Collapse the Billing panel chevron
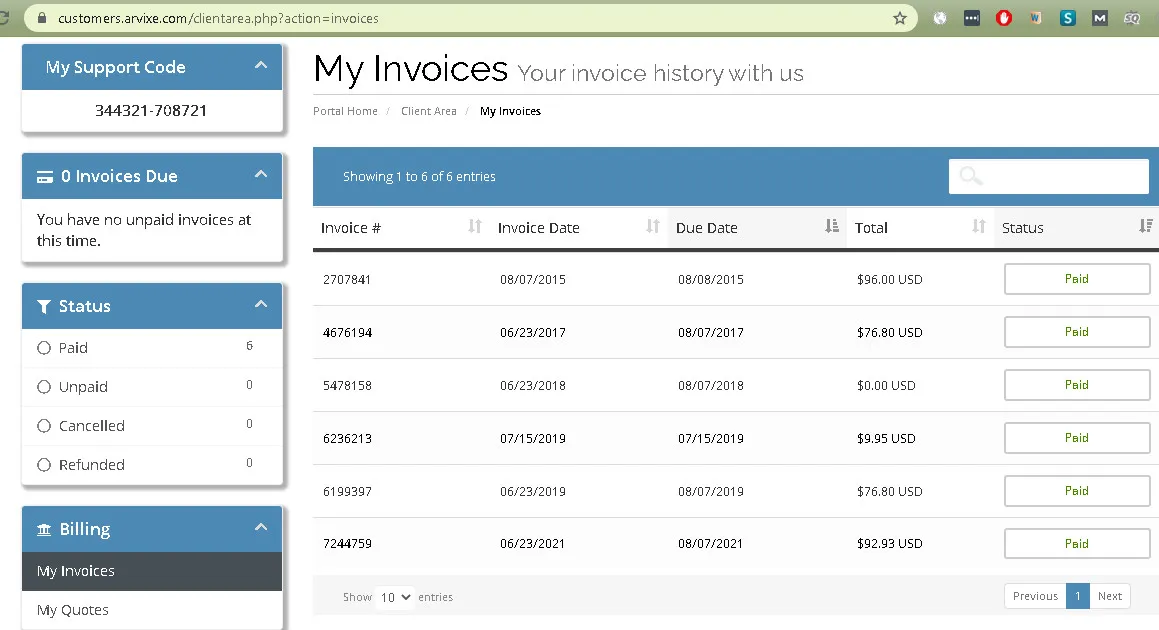 pyautogui.click(x=261, y=528)
